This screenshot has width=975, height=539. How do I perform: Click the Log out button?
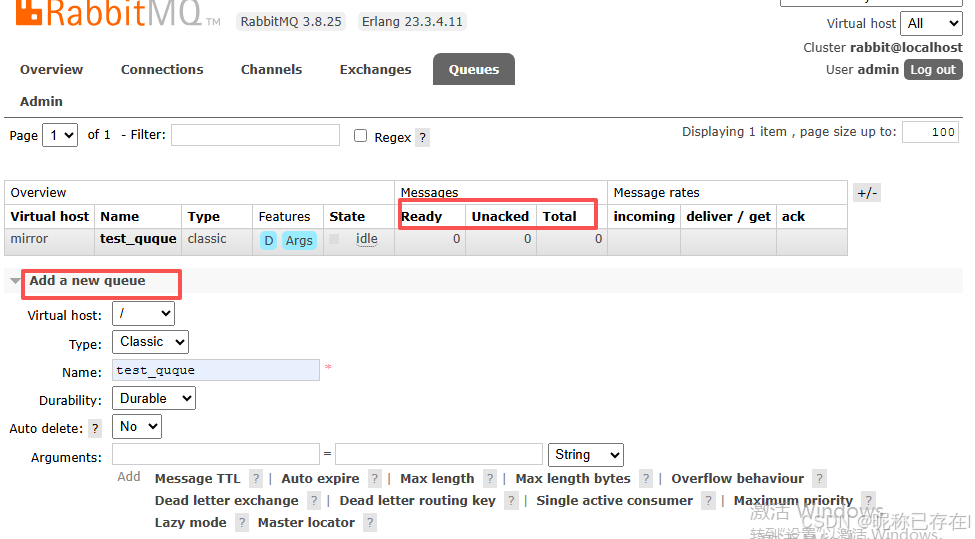[x=933, y=70]
